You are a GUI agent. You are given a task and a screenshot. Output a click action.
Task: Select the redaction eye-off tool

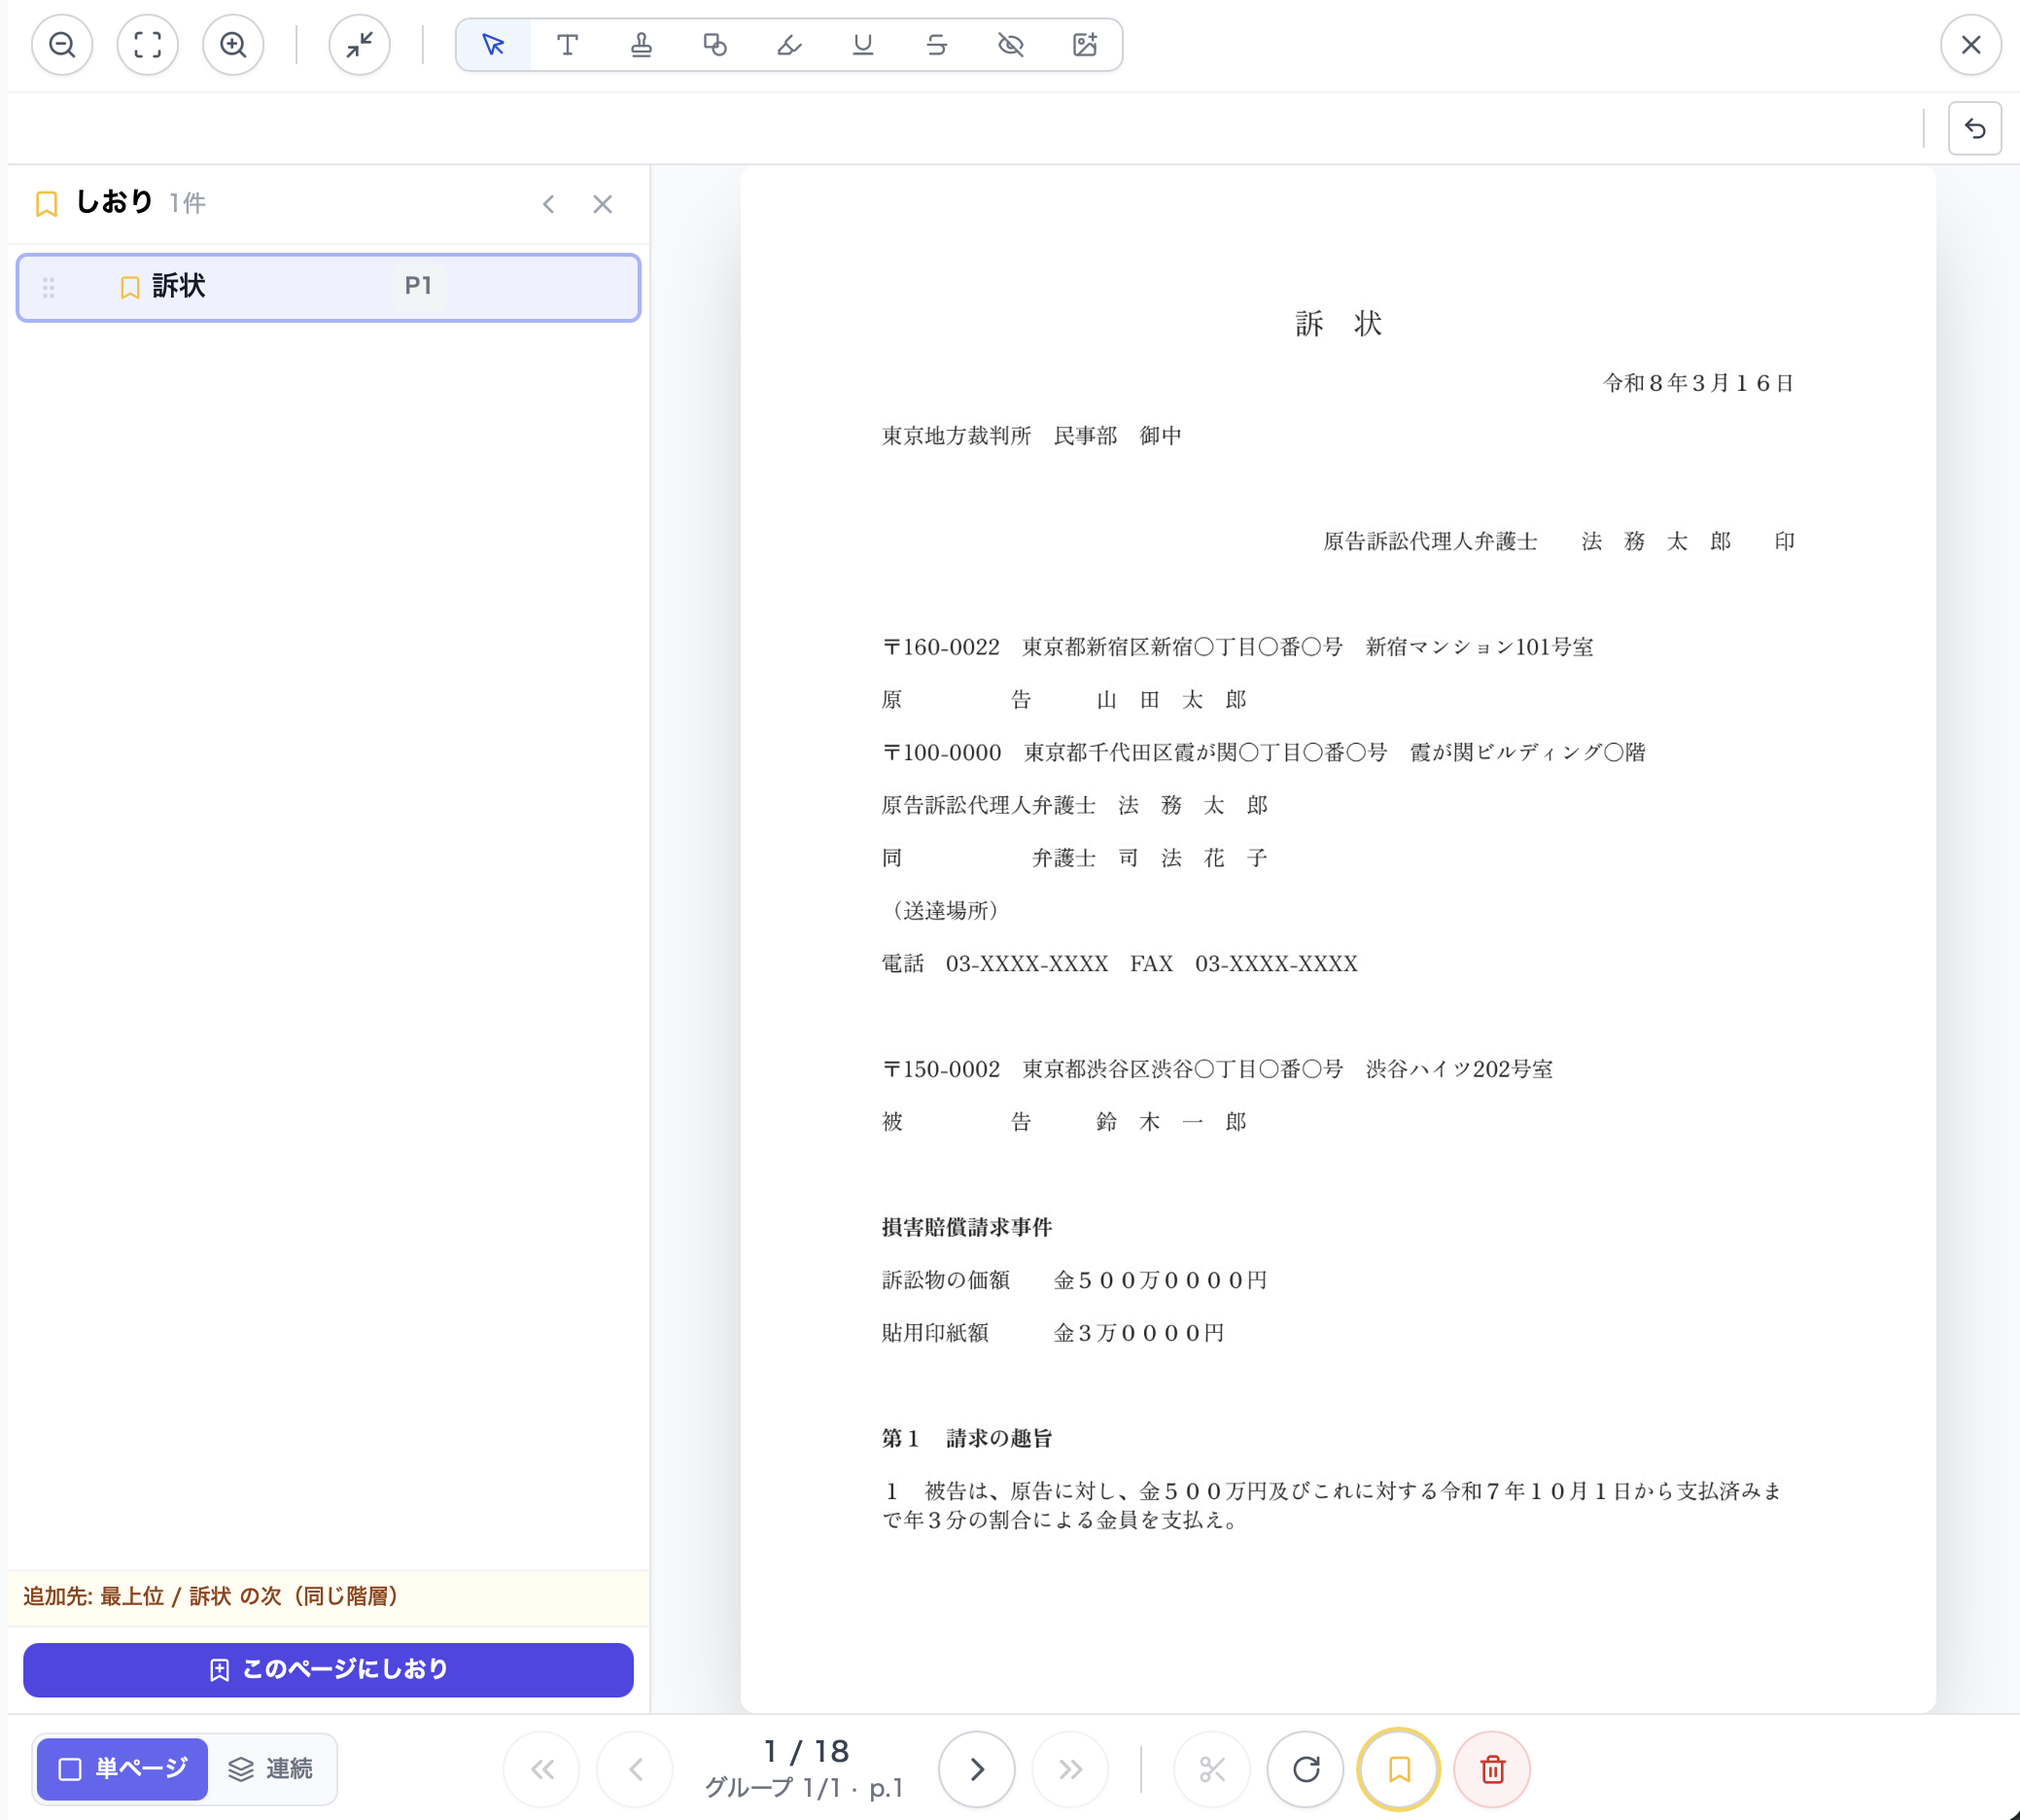point(1011,45)
